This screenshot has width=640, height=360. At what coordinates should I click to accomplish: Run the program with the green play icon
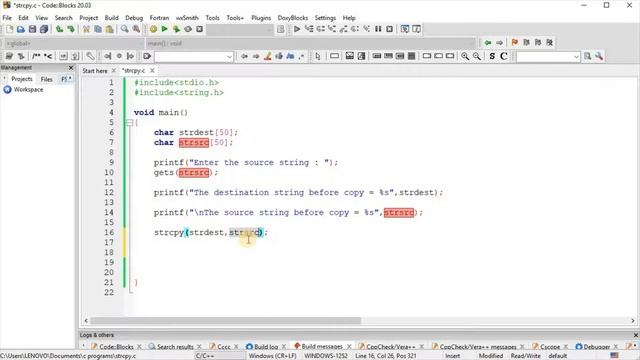point(164,29)
